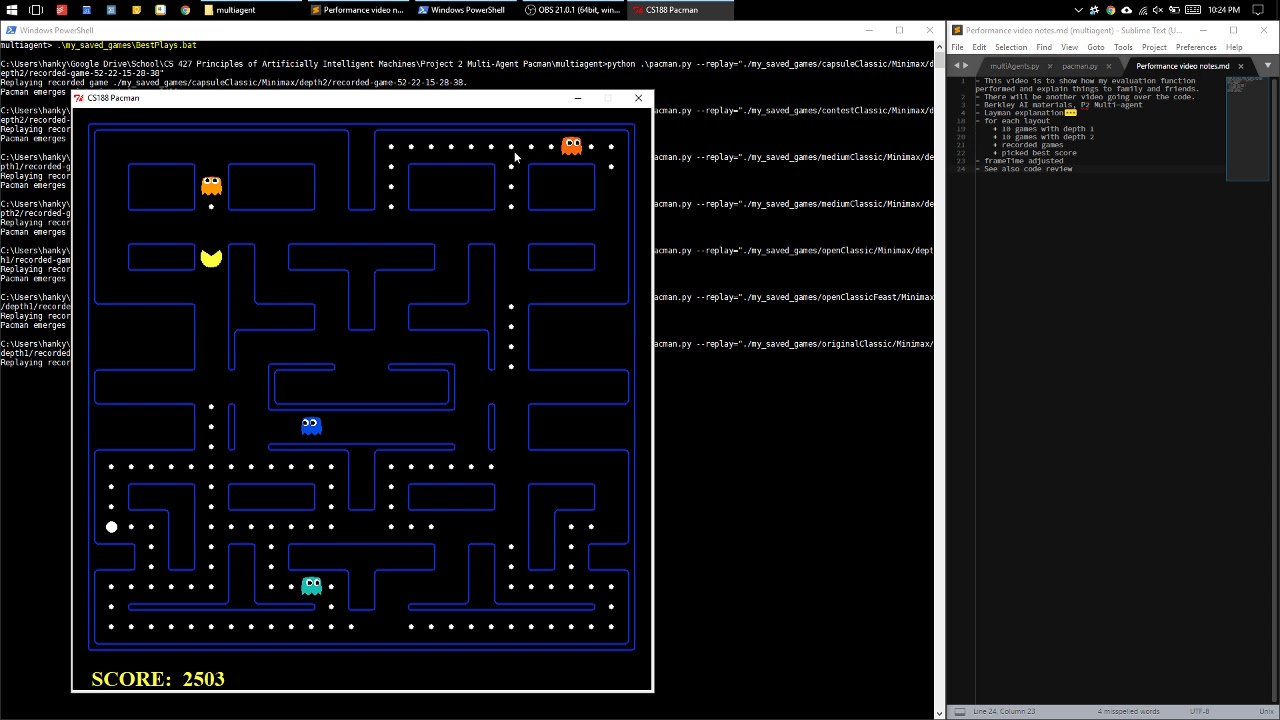Go to next tab with right arrow
The image size is (1280, 720).
pos(967,66)
